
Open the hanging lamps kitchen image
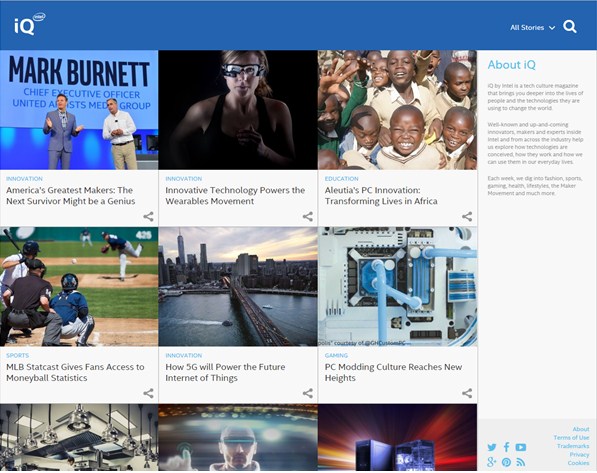click(x=79, y=438)
